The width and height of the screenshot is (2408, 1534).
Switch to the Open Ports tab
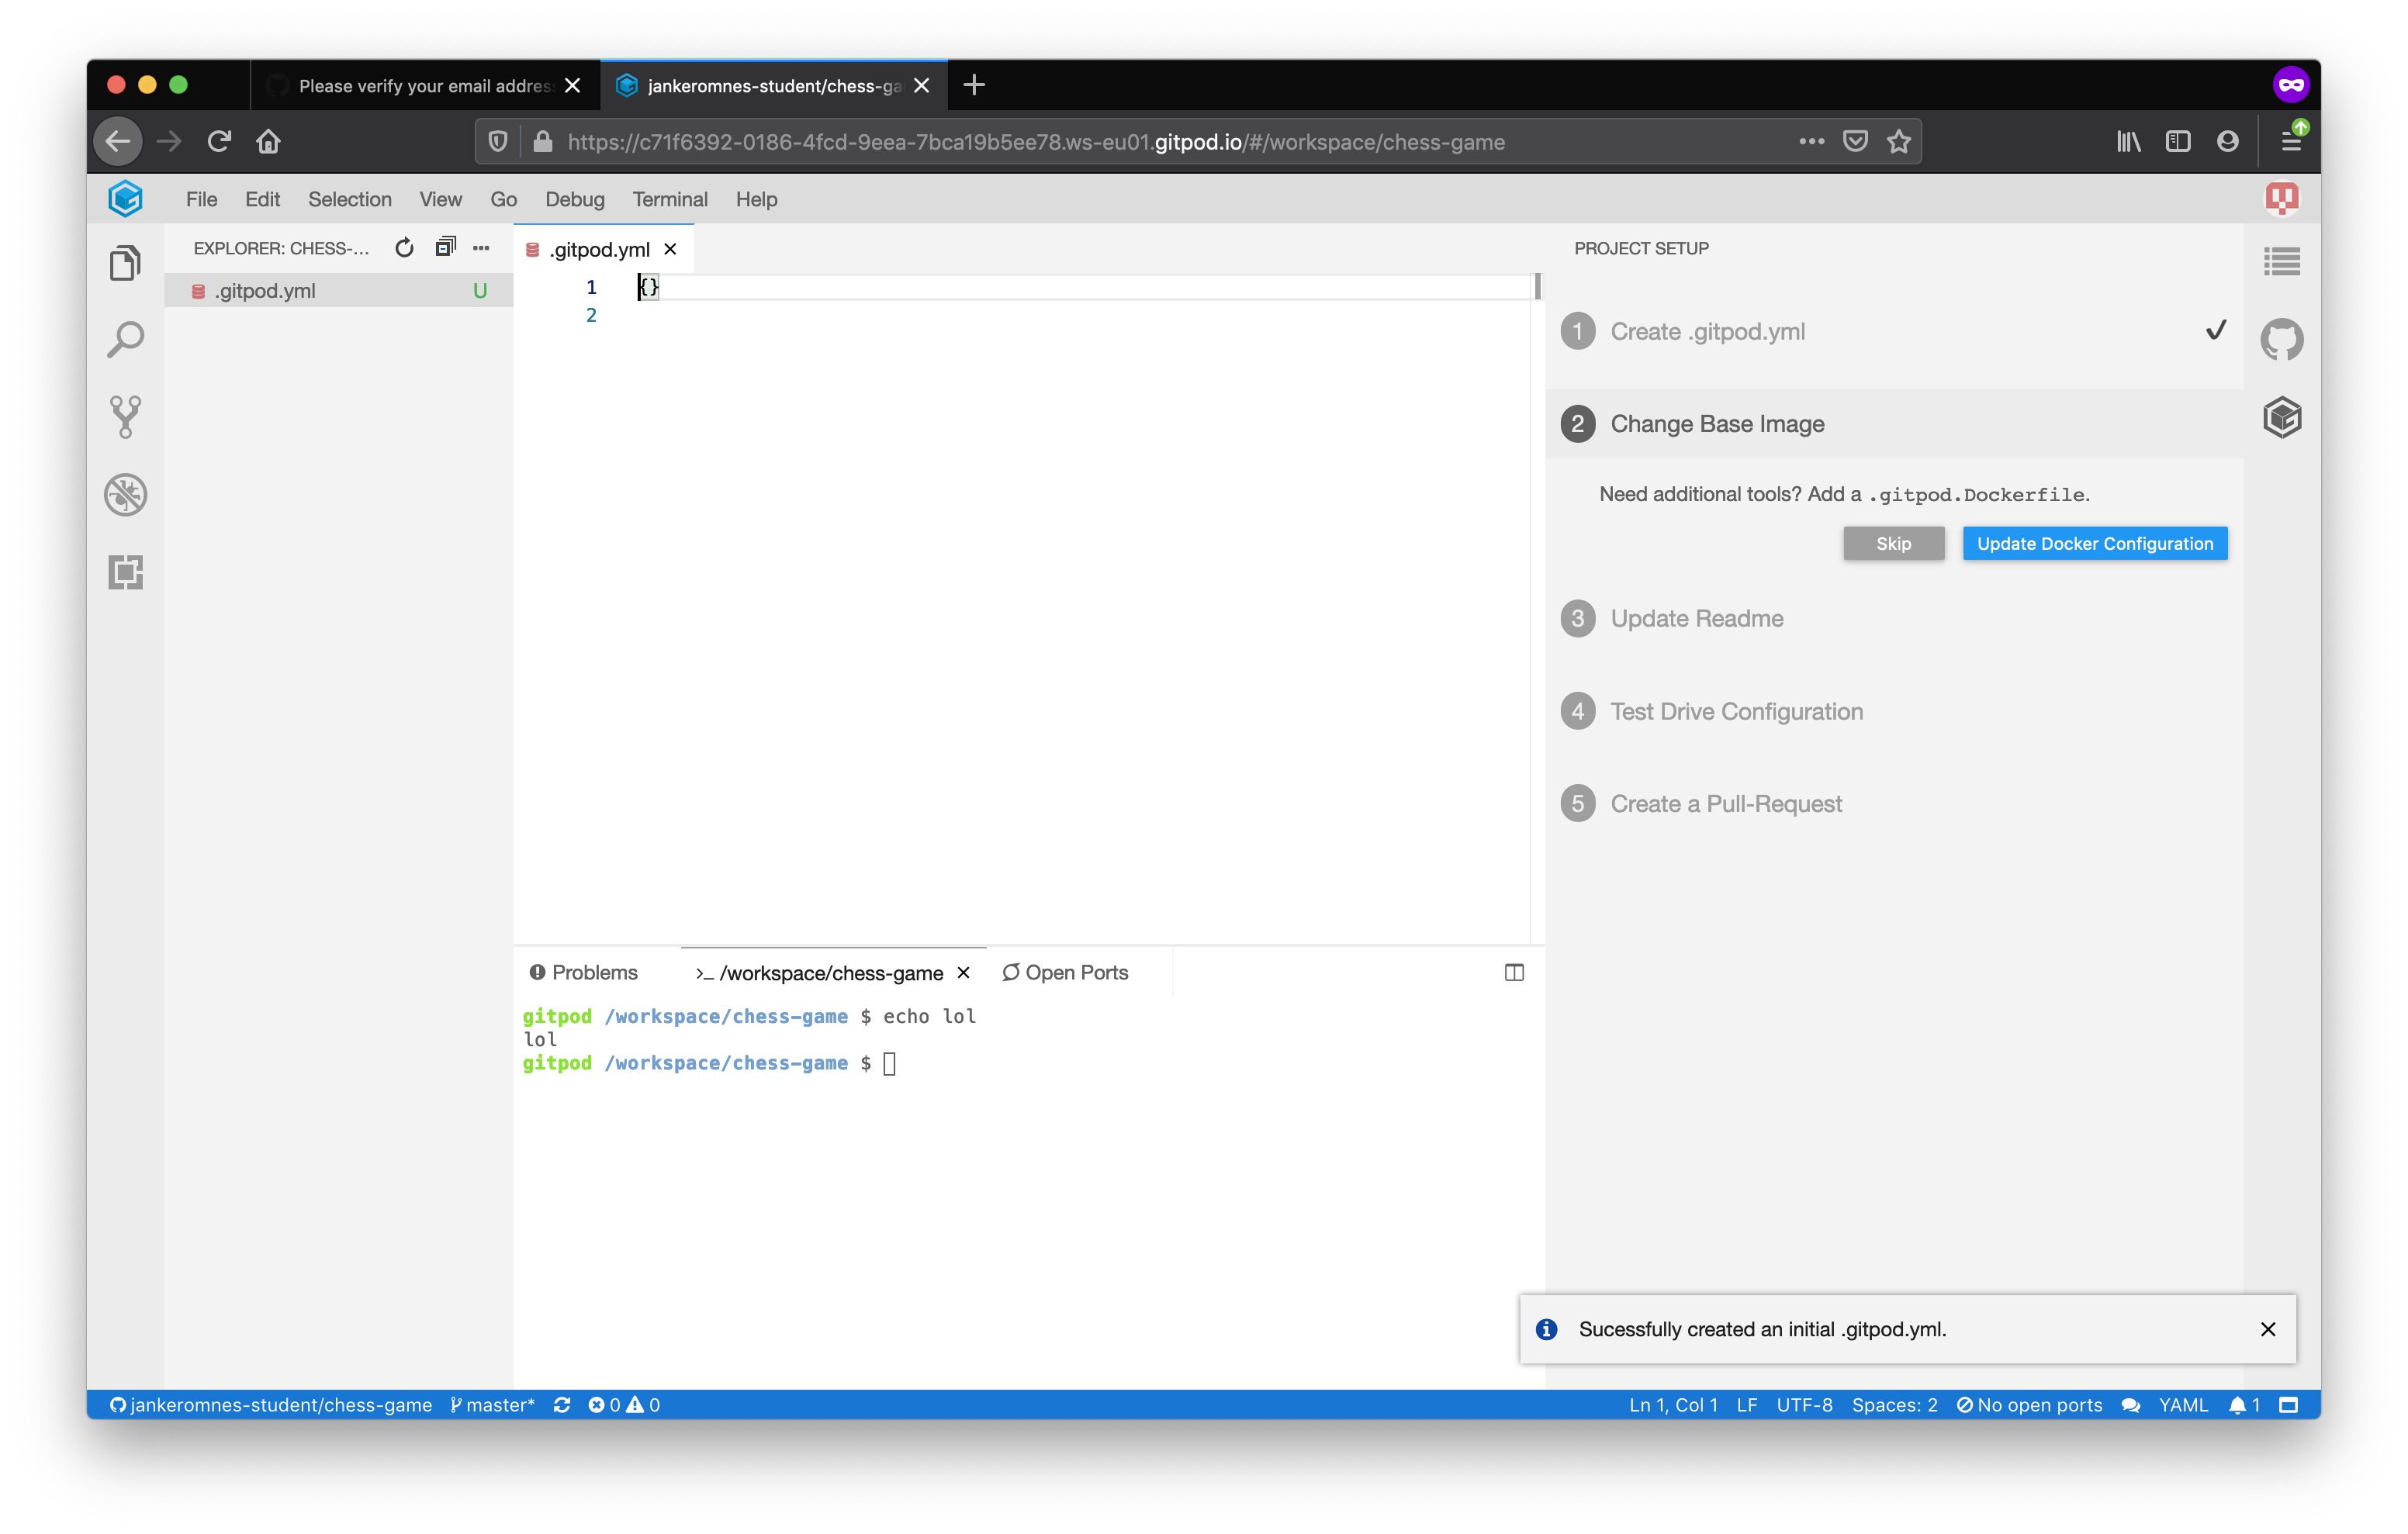(1065, 972)
